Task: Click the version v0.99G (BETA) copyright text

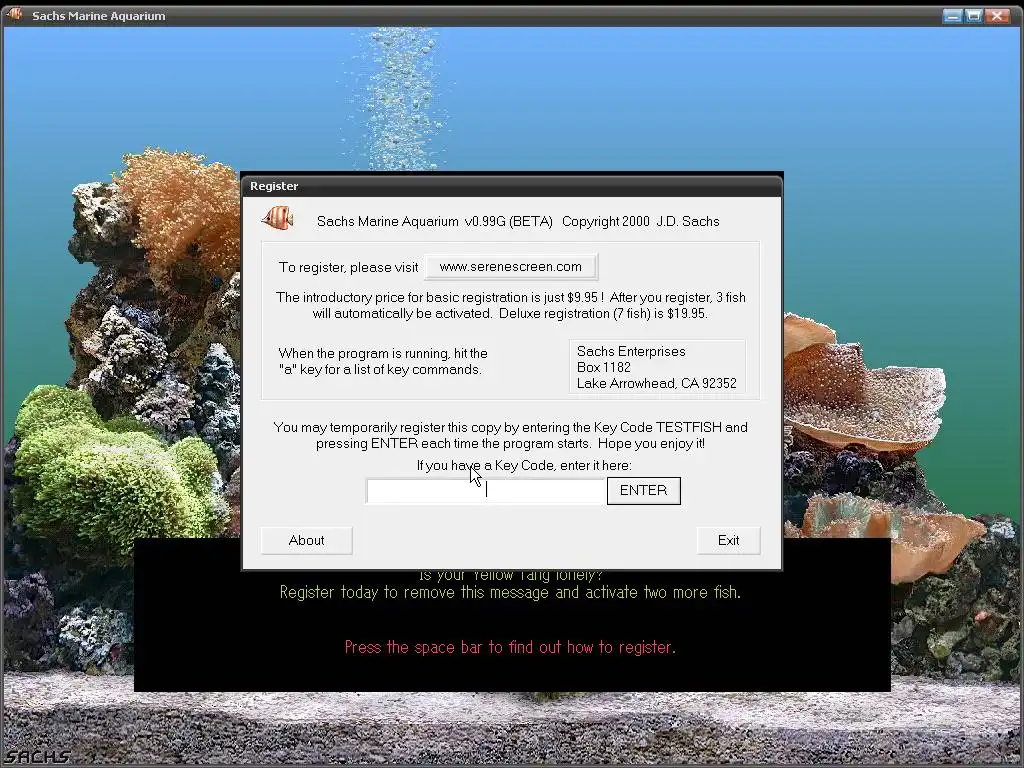Action: tap(518, 221)
